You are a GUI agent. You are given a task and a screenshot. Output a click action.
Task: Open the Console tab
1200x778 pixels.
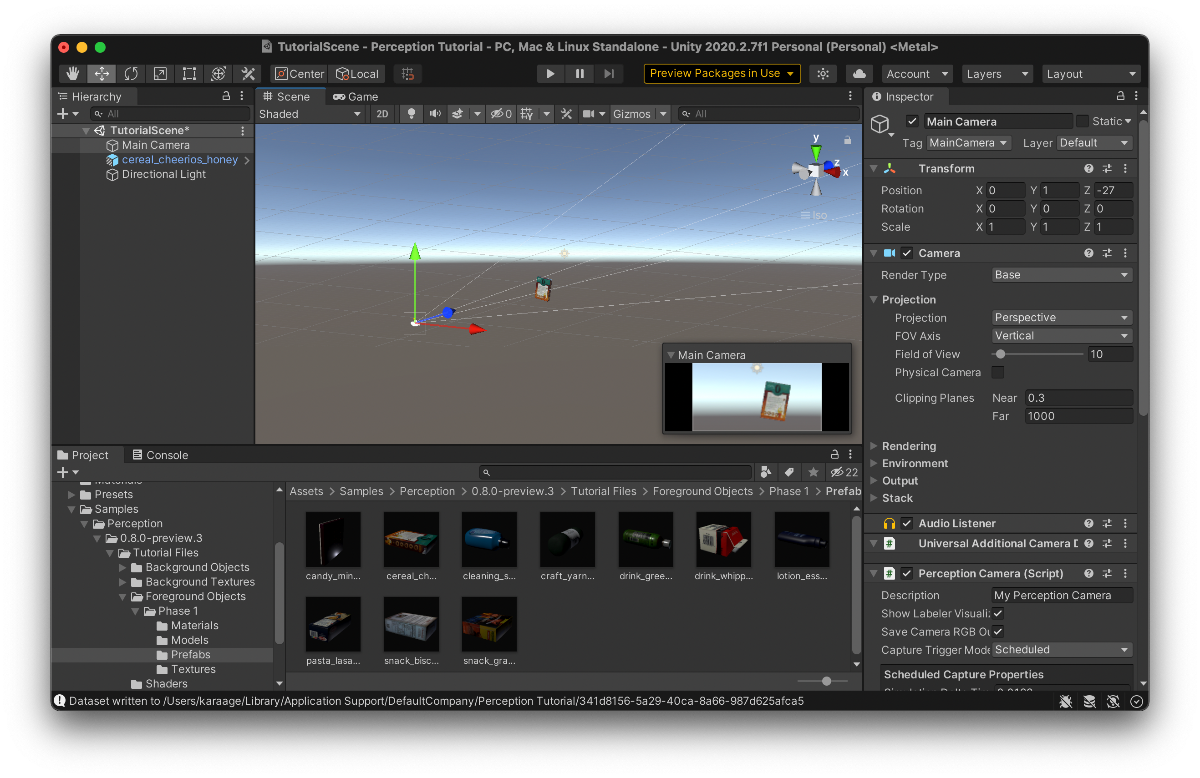(160, 455)
